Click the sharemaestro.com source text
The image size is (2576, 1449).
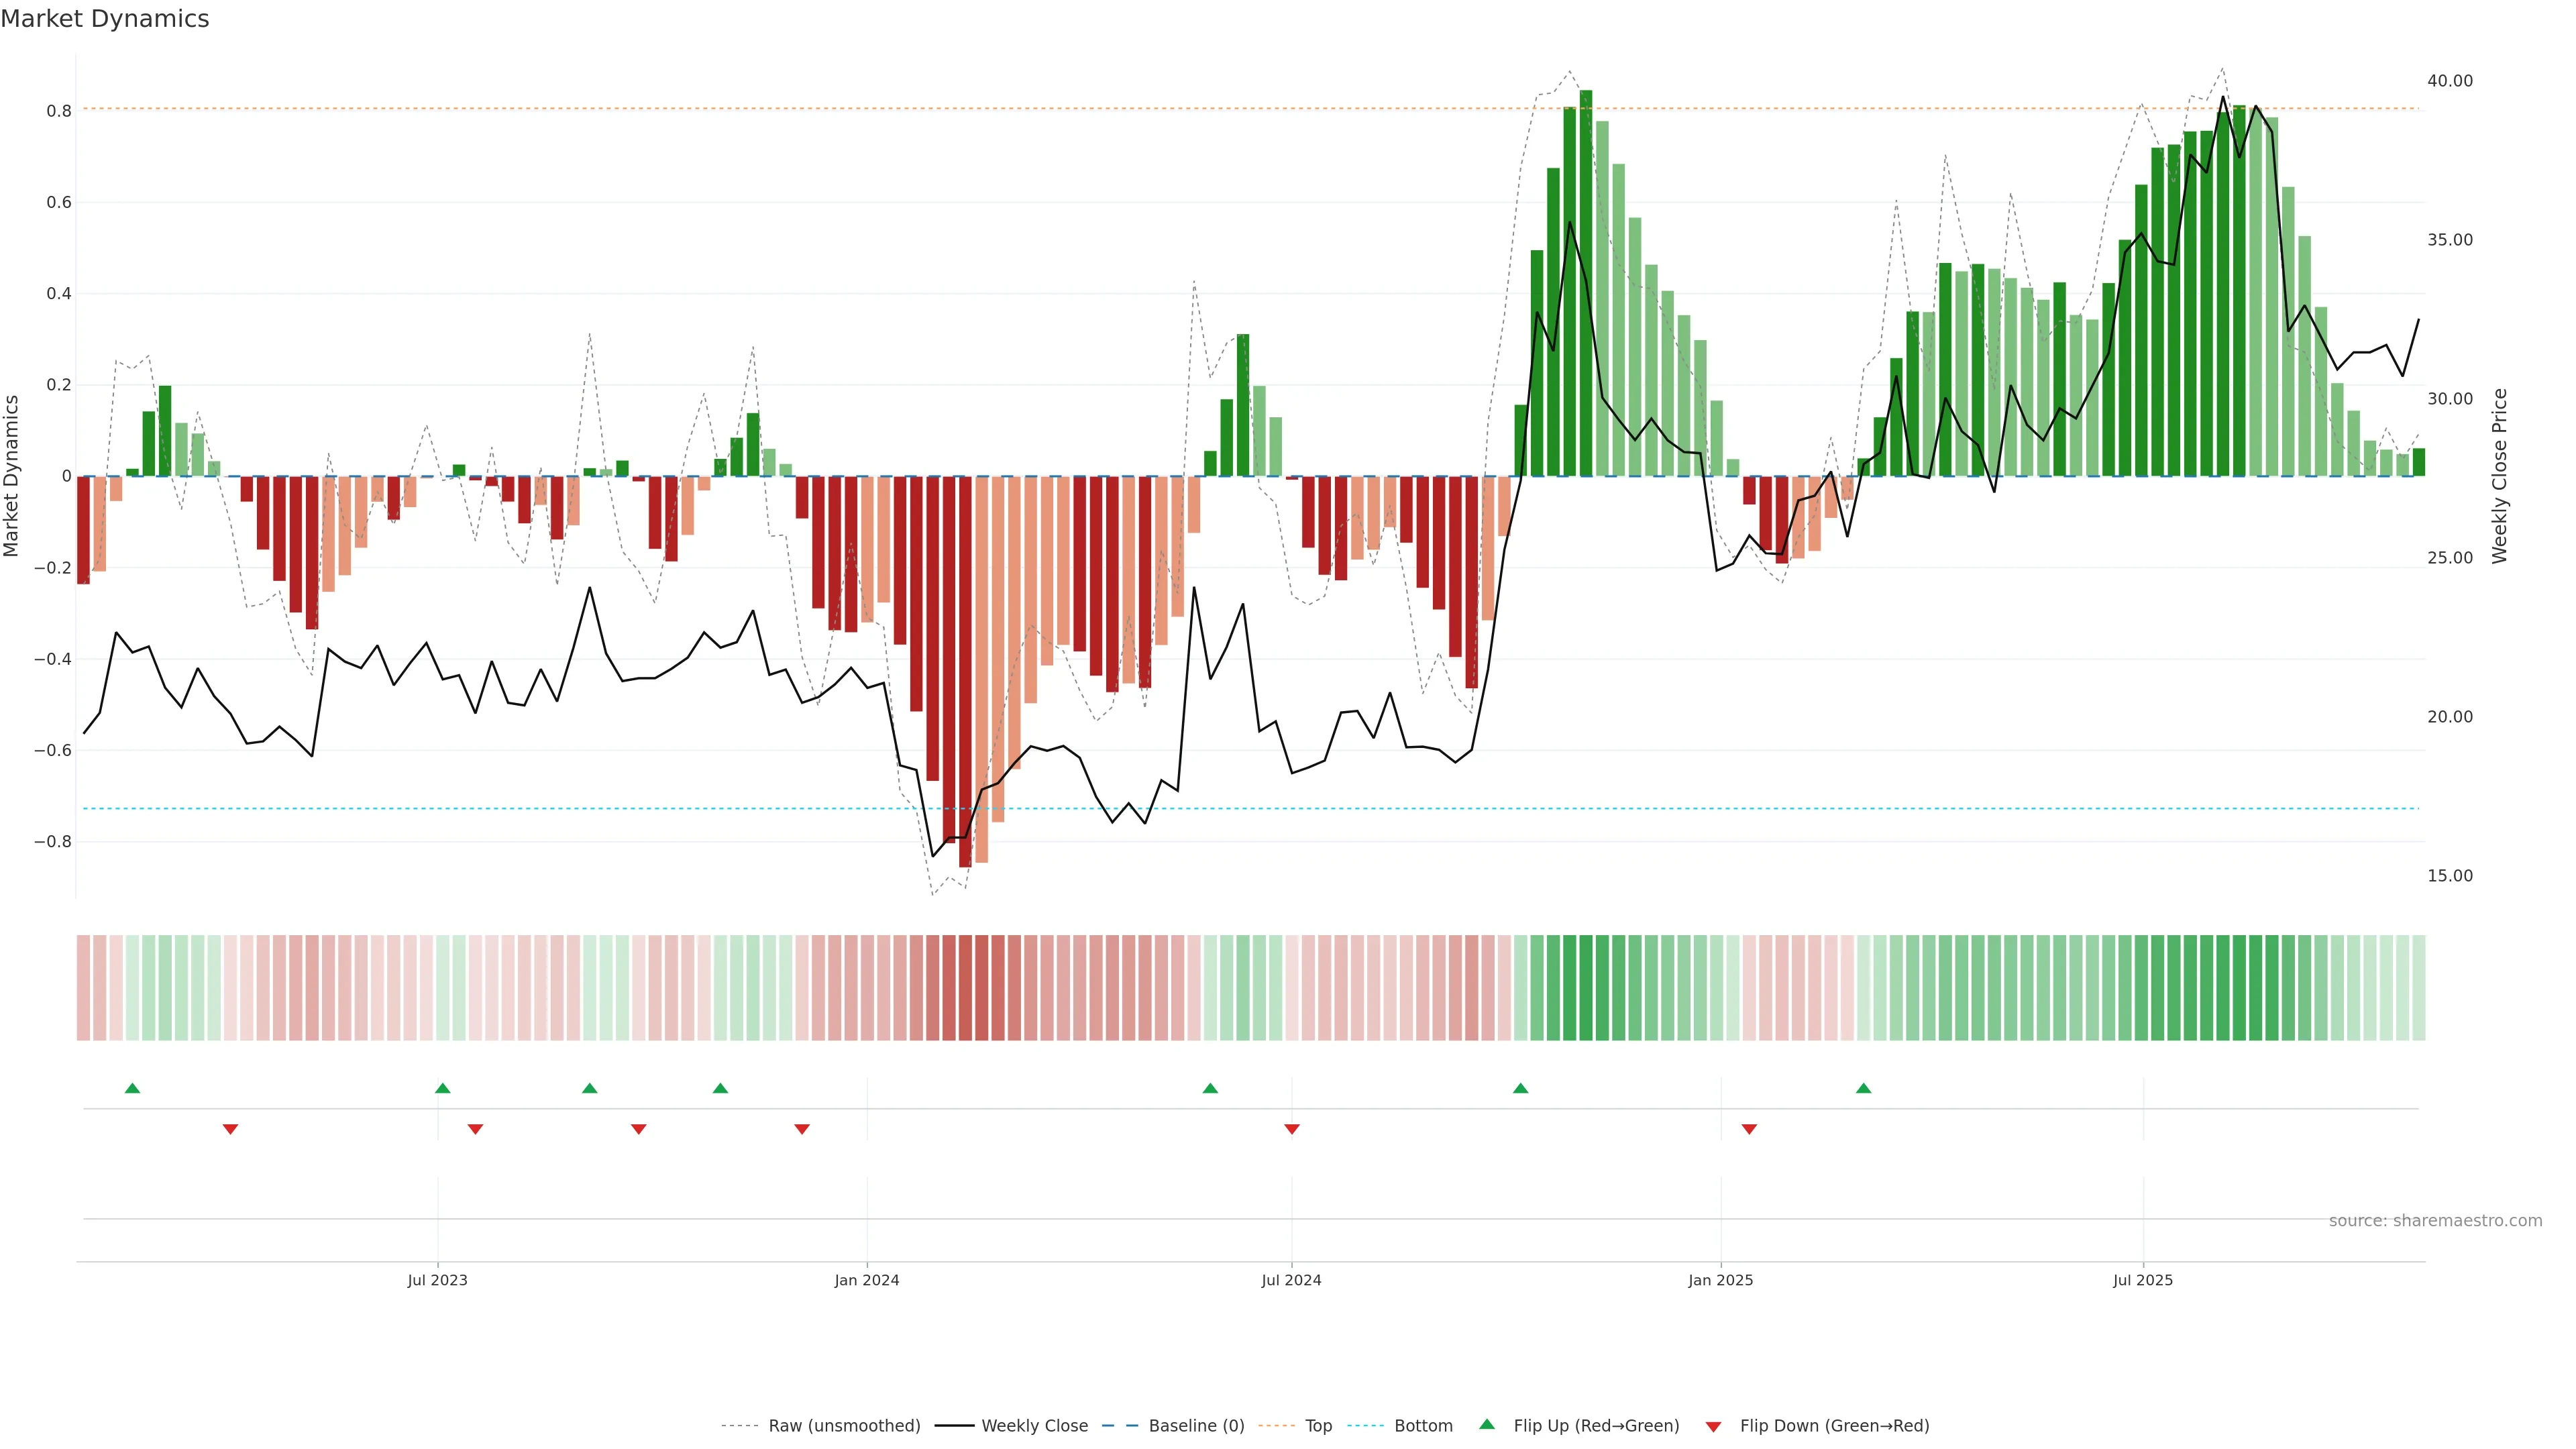pos(2435,1220)
